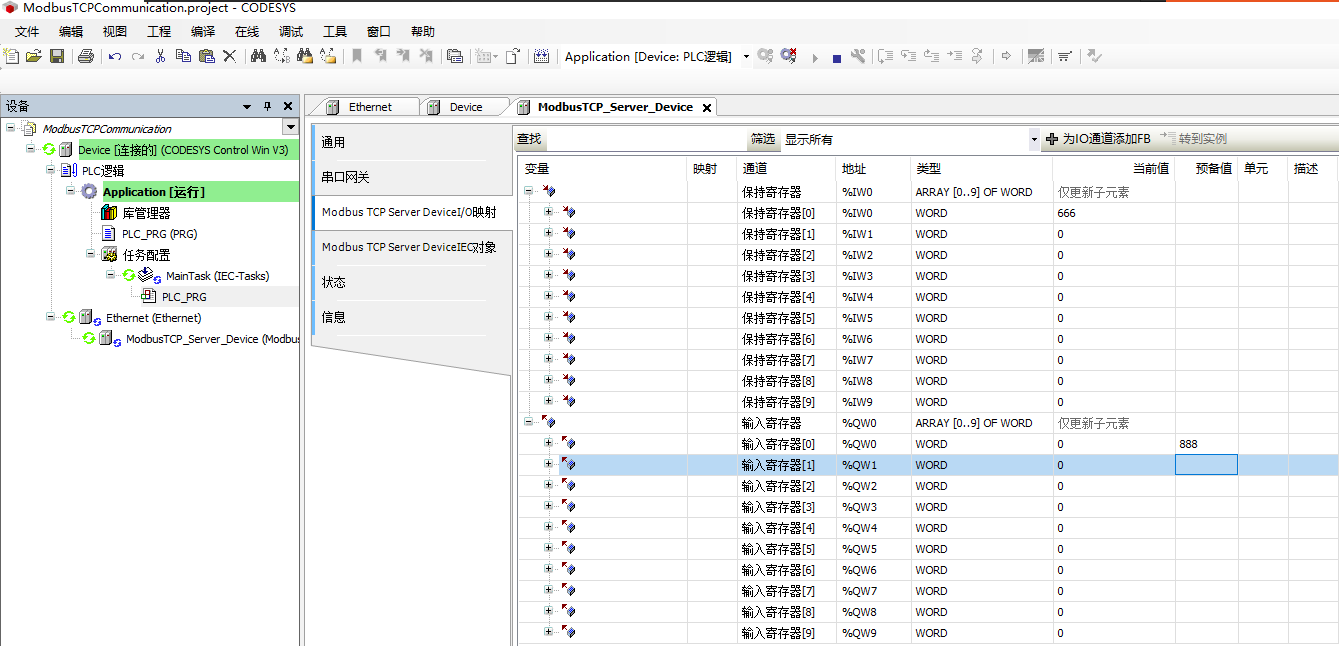Click the Toggle bookmark icon
Viewport: 1339px width, 646px height.
[x=357, y=56]
